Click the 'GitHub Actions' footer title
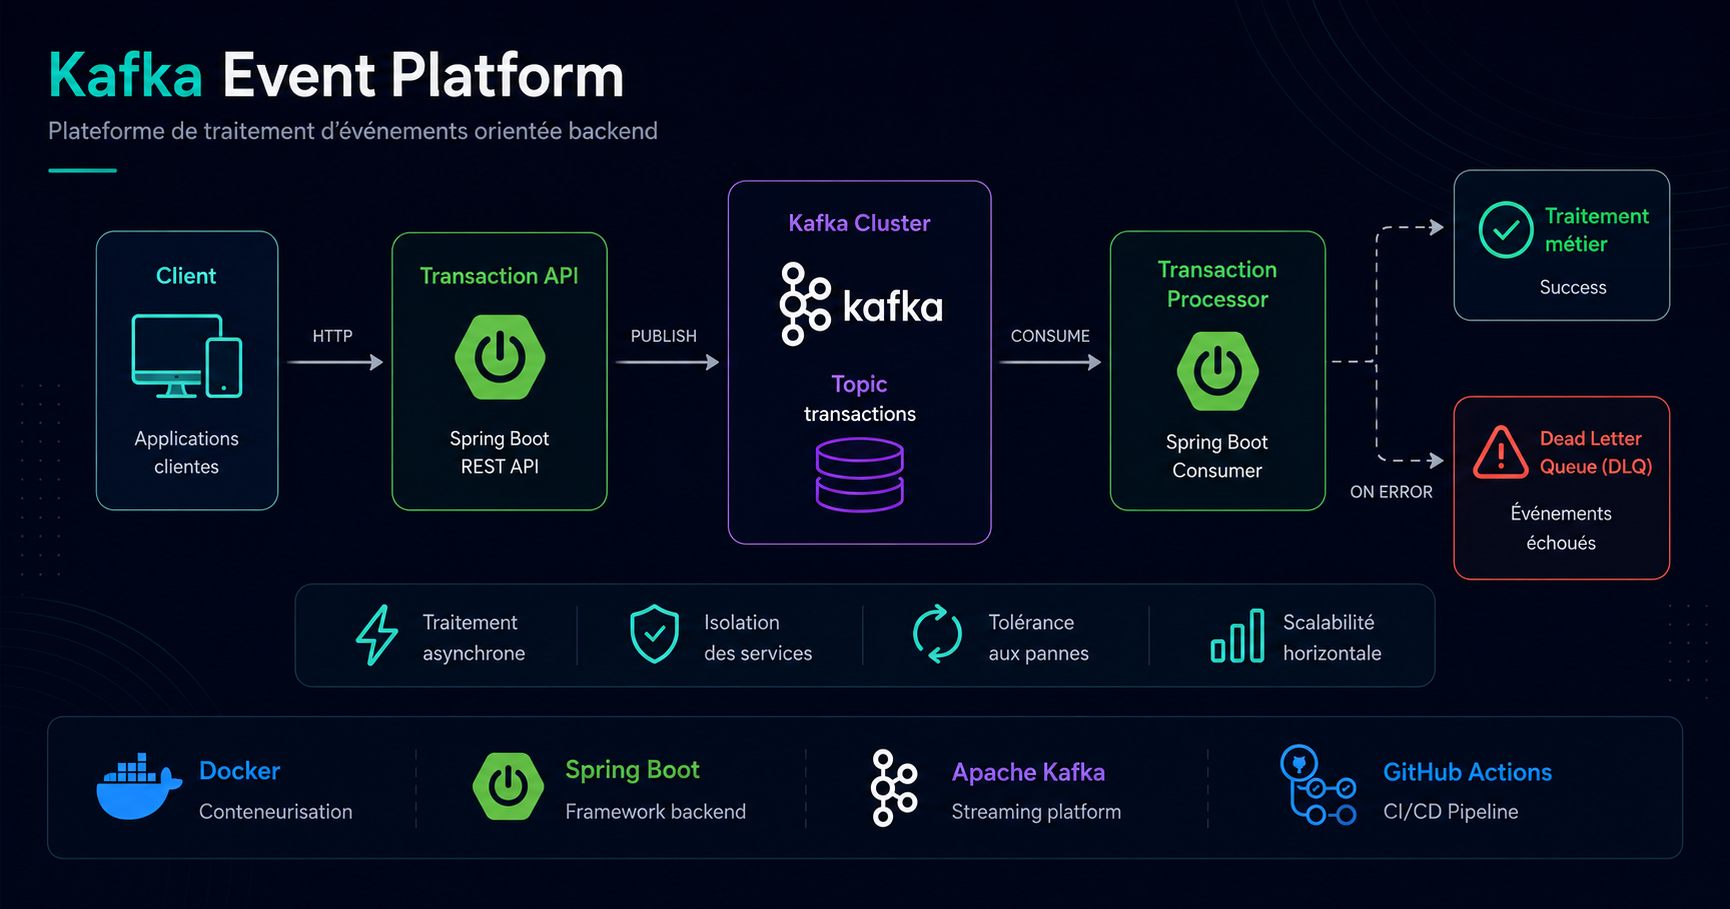The width and height of the screenshot is (1730, 909). click(x=1467, y=772)
